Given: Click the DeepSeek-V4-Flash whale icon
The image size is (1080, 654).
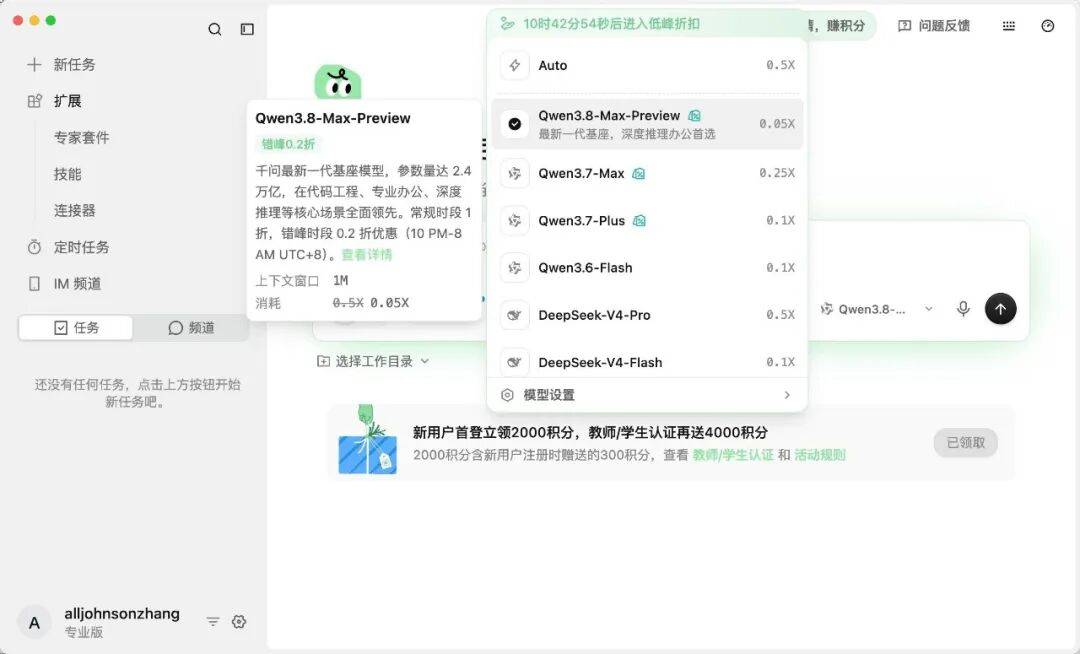Looking at the screenshot, I should click(515, 362).
